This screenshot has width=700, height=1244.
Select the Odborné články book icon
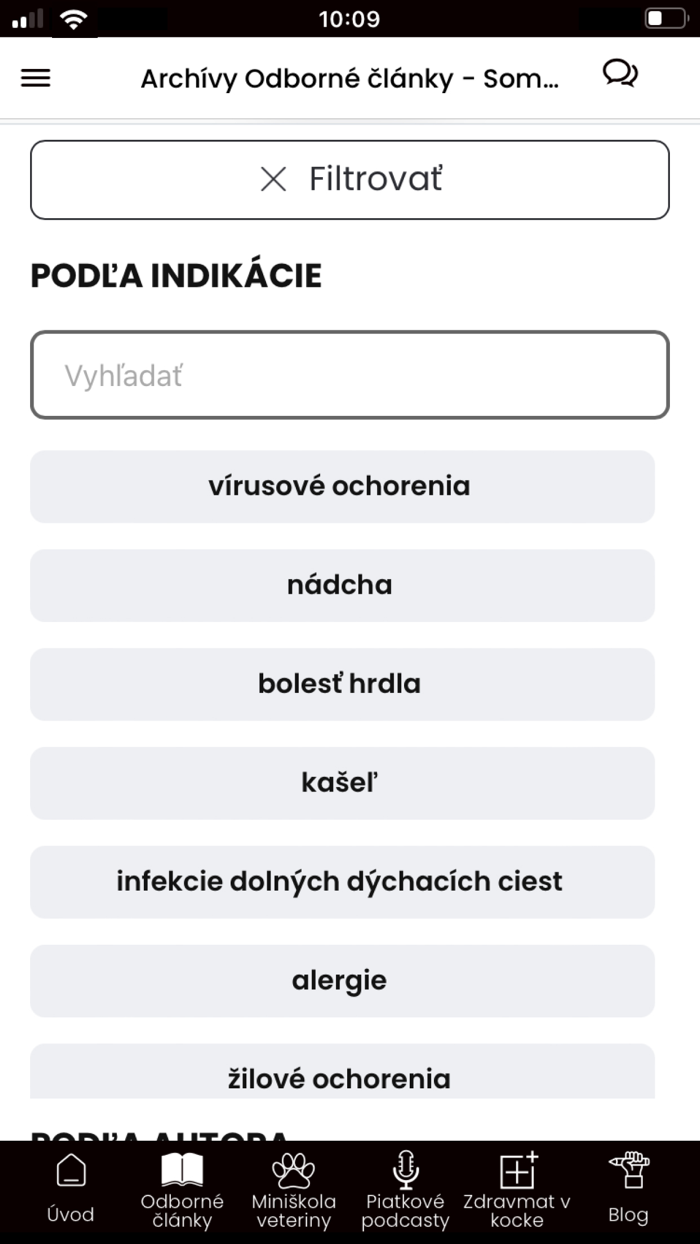(x=181, y=1168)
